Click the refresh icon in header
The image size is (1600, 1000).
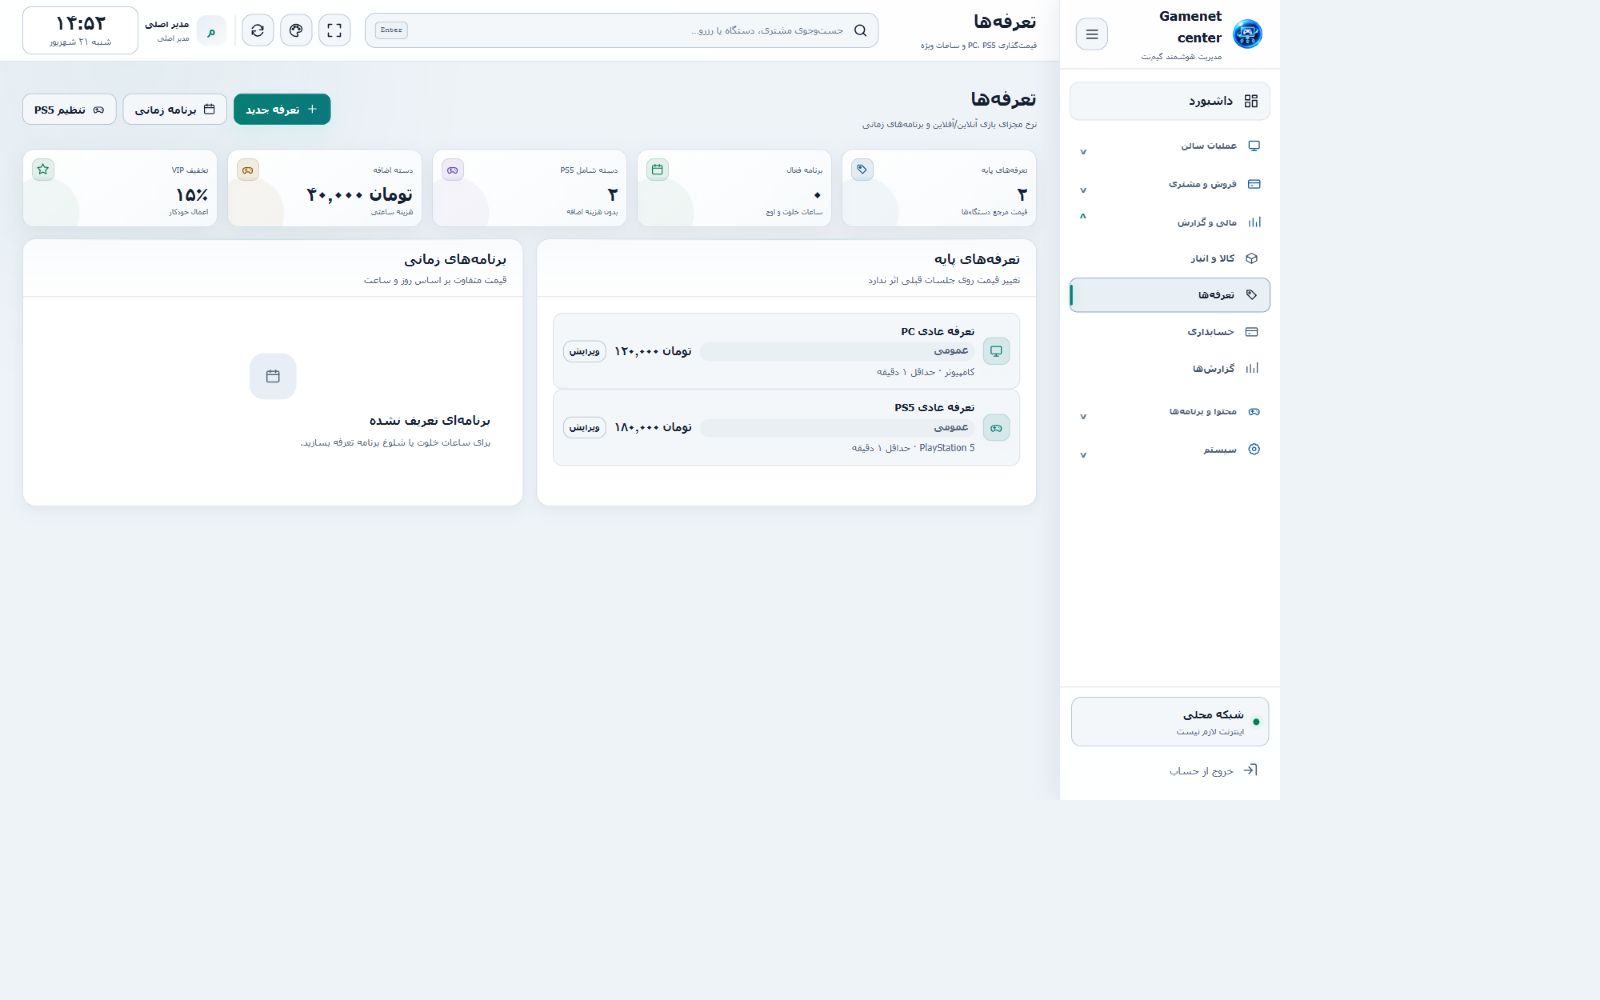258,30
